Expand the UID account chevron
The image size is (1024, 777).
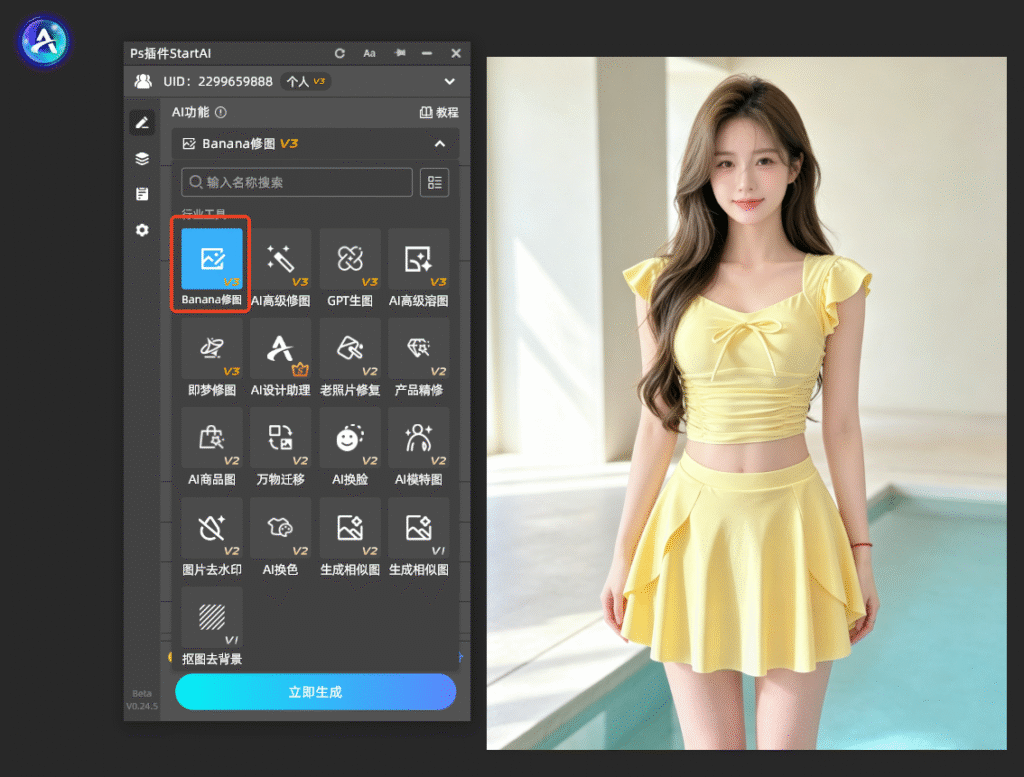click(449, 82)
